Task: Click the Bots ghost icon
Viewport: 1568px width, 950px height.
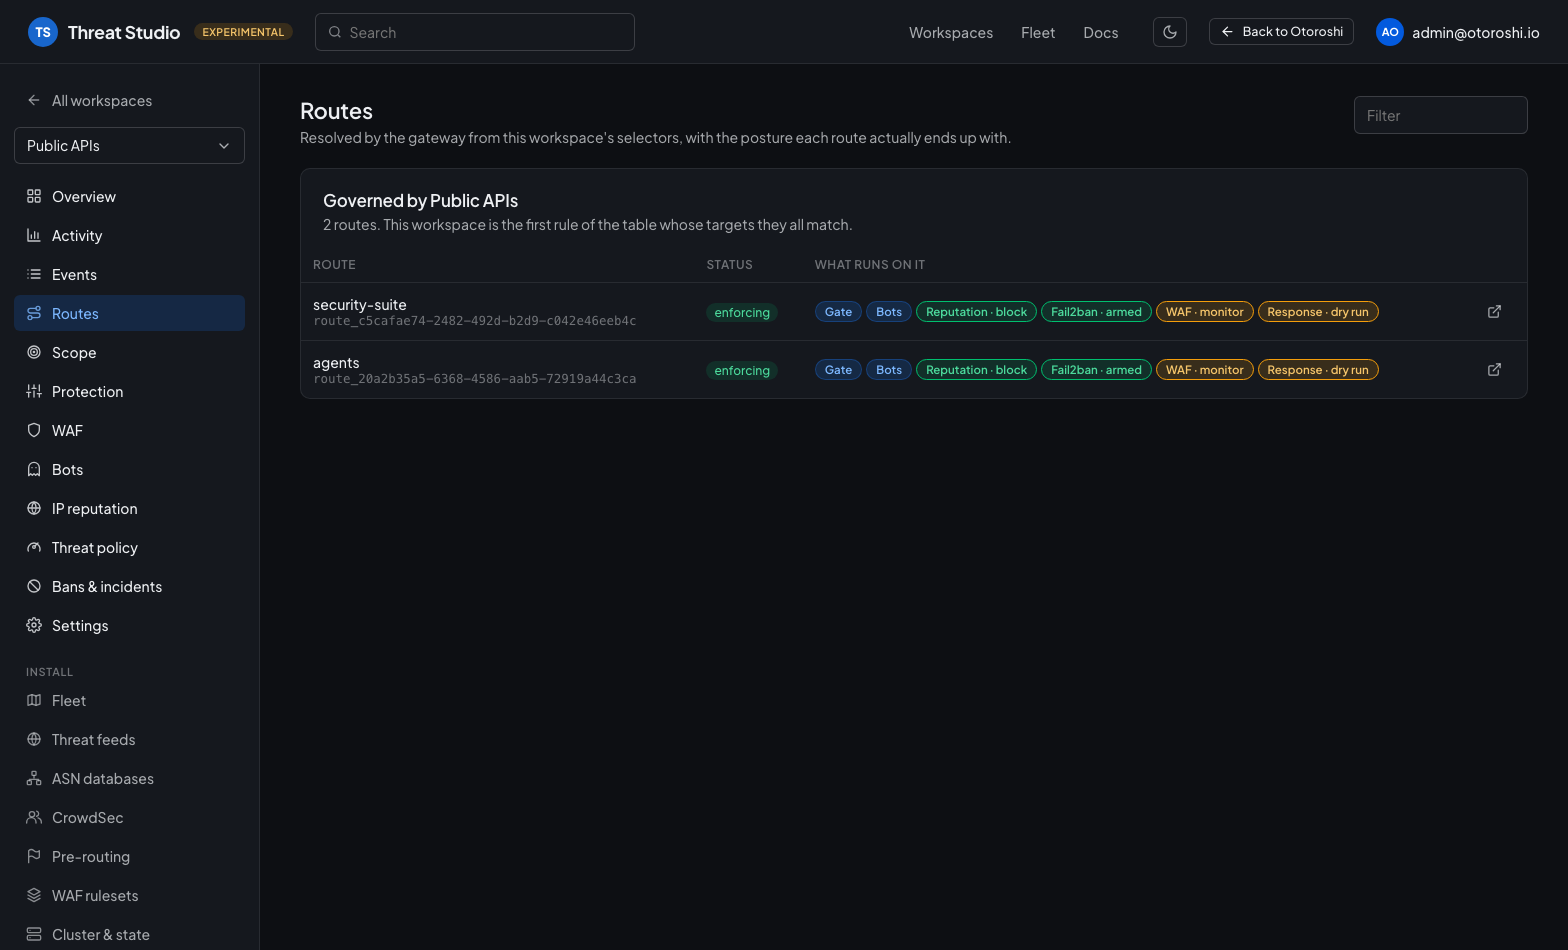Action: point(34,470)
